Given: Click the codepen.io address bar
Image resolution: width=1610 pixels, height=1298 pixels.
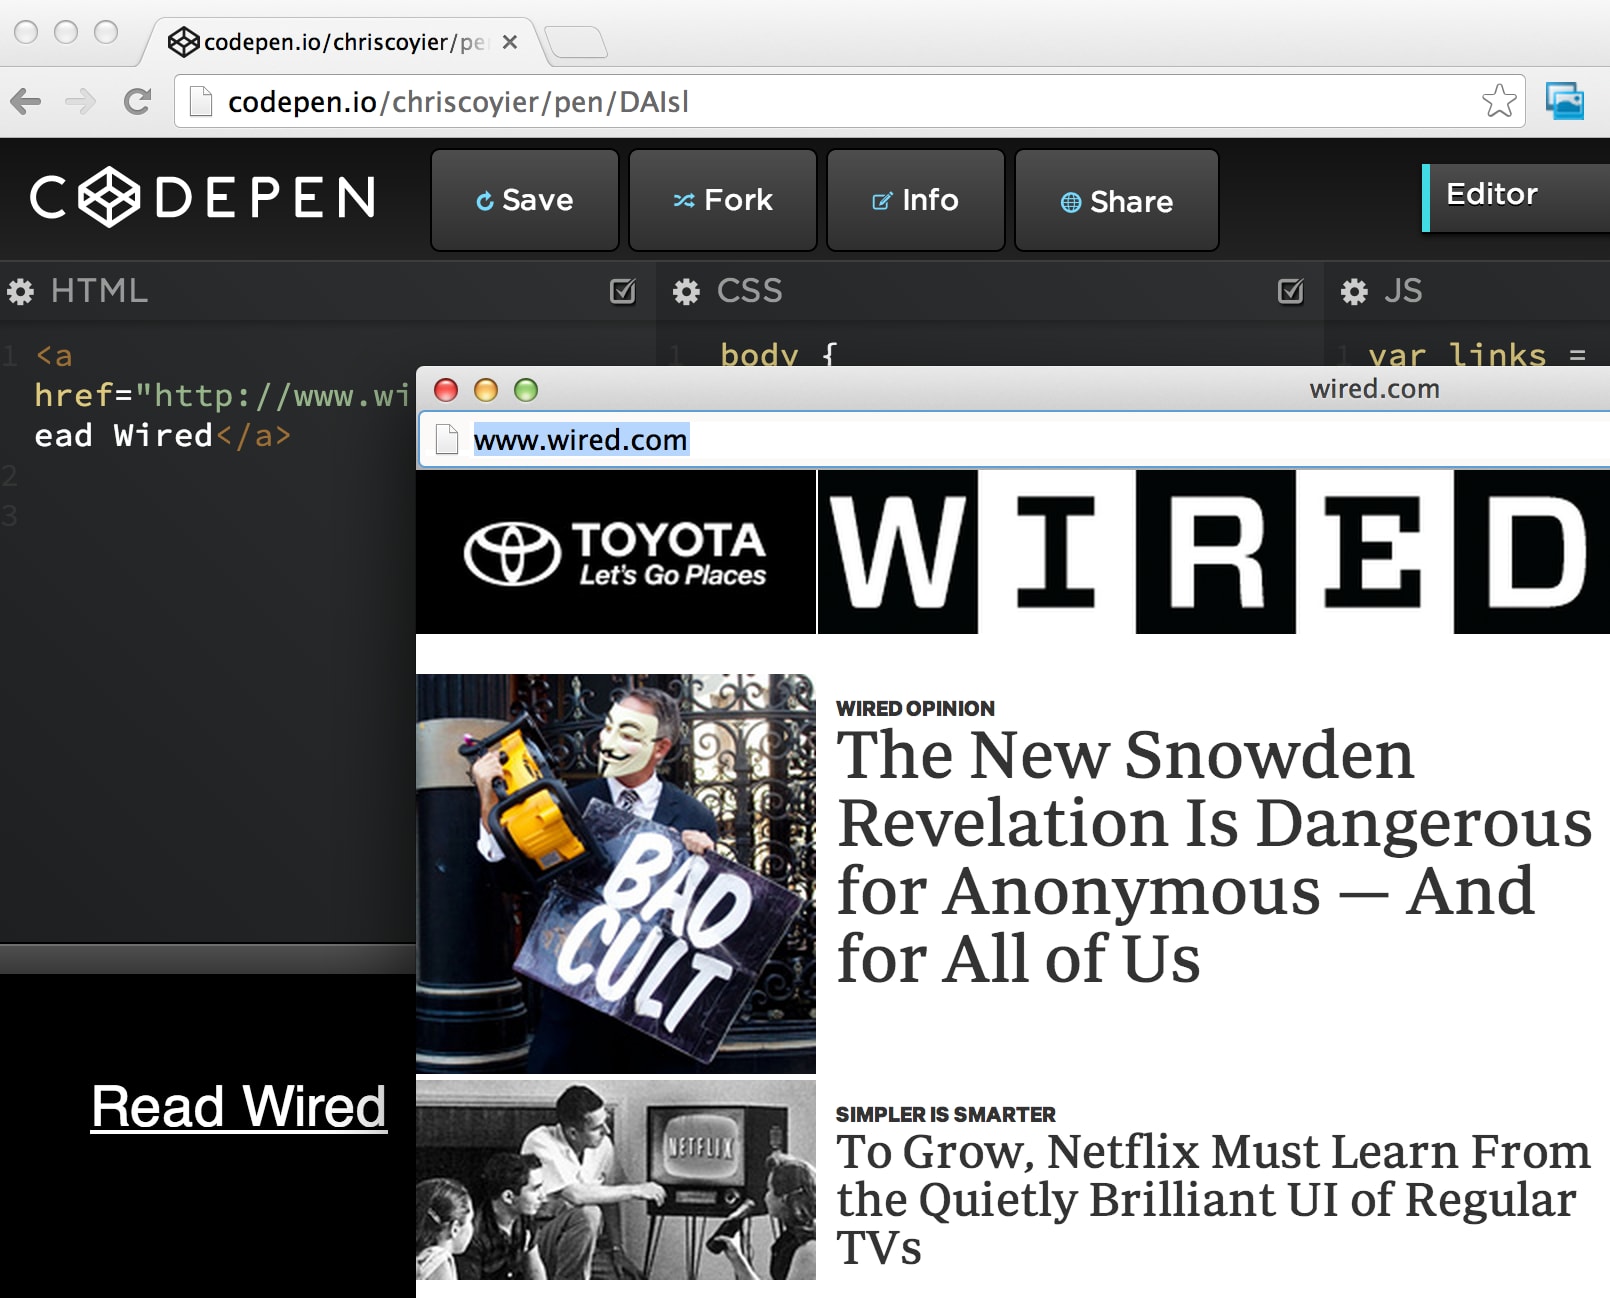Looking at the screenshot, I should point(850,101).
